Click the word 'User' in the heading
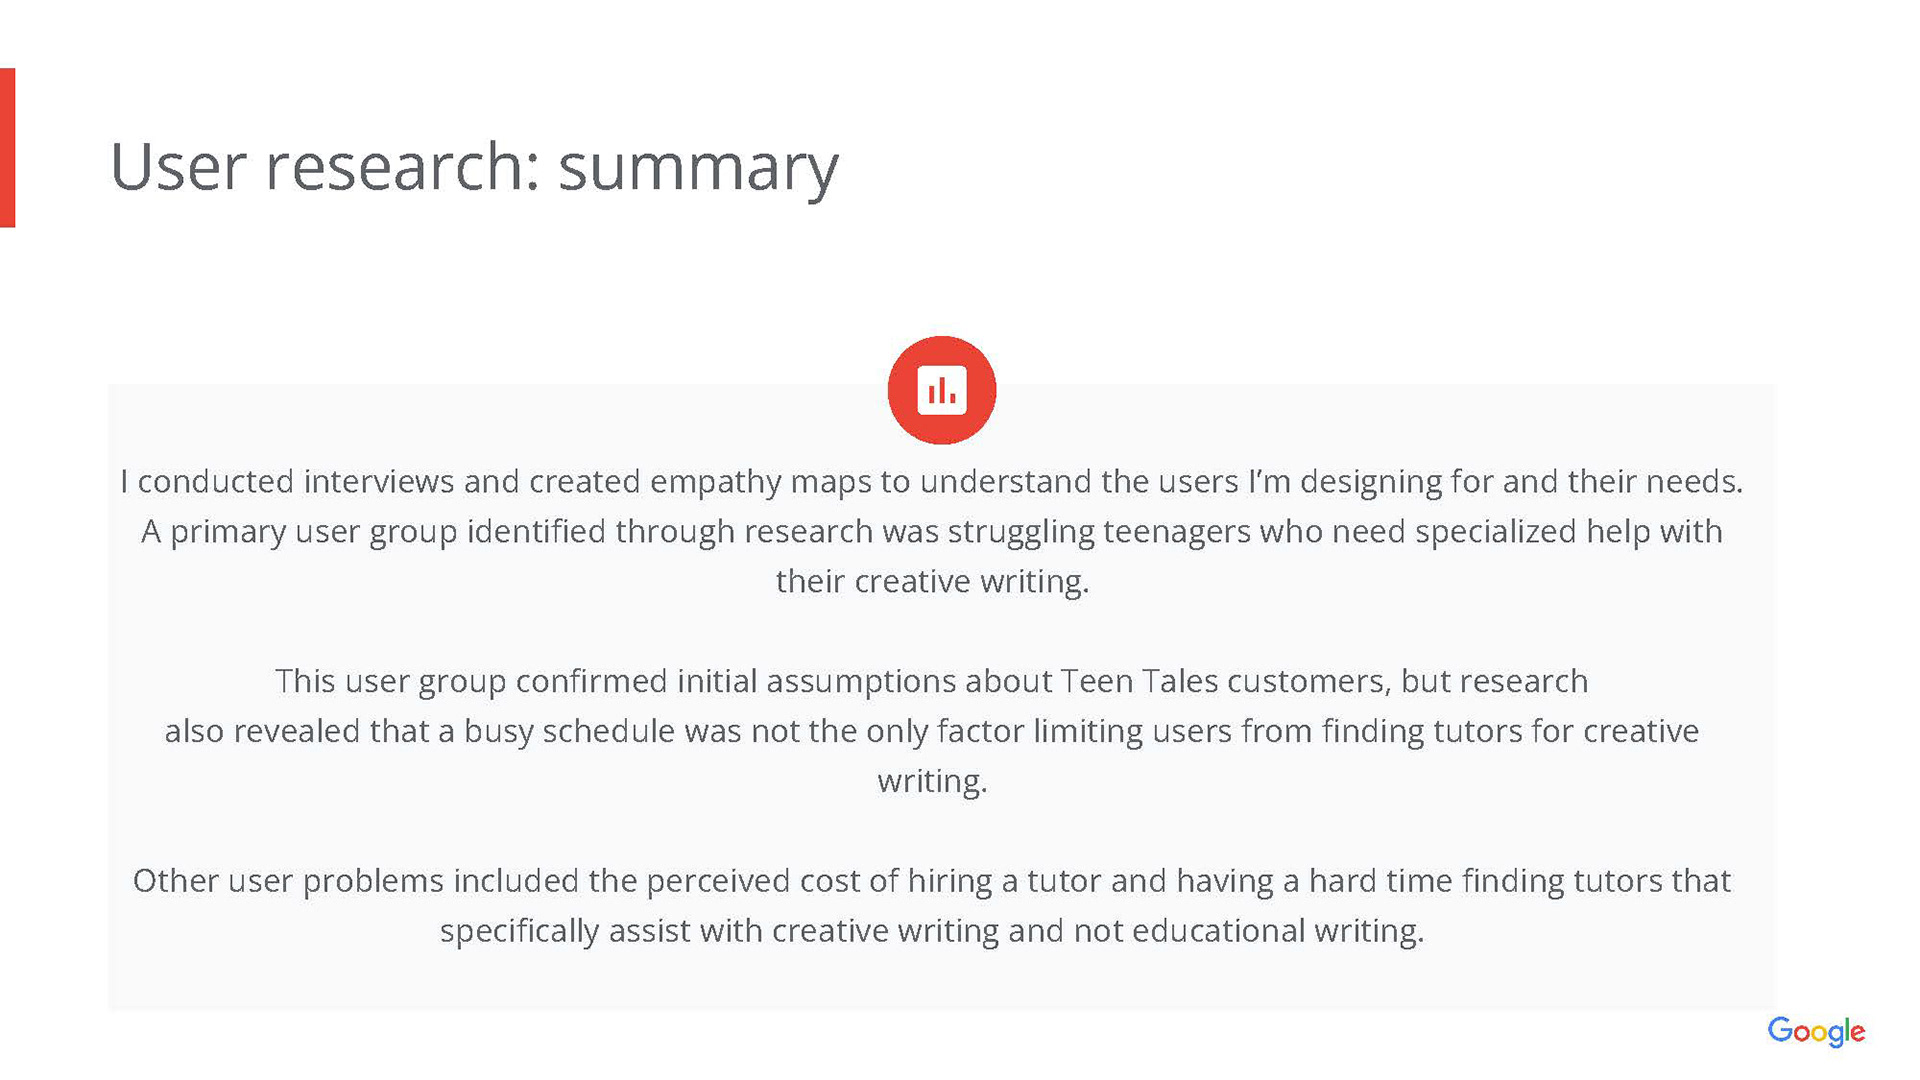The height and width of the screenshot is (1080, 1920). (x=178, y=166)
